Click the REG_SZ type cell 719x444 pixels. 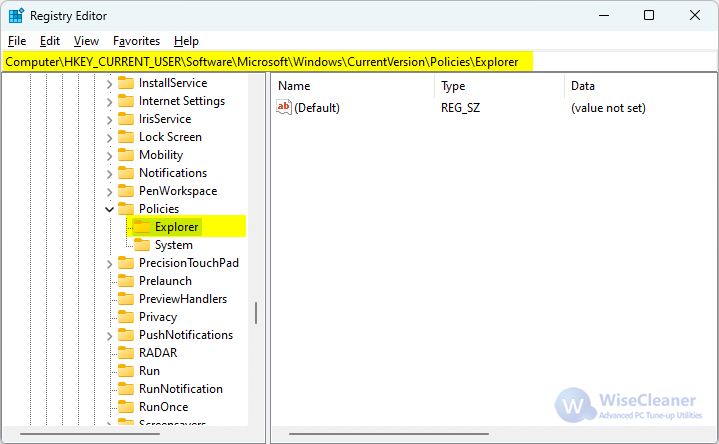coord(460,108)
